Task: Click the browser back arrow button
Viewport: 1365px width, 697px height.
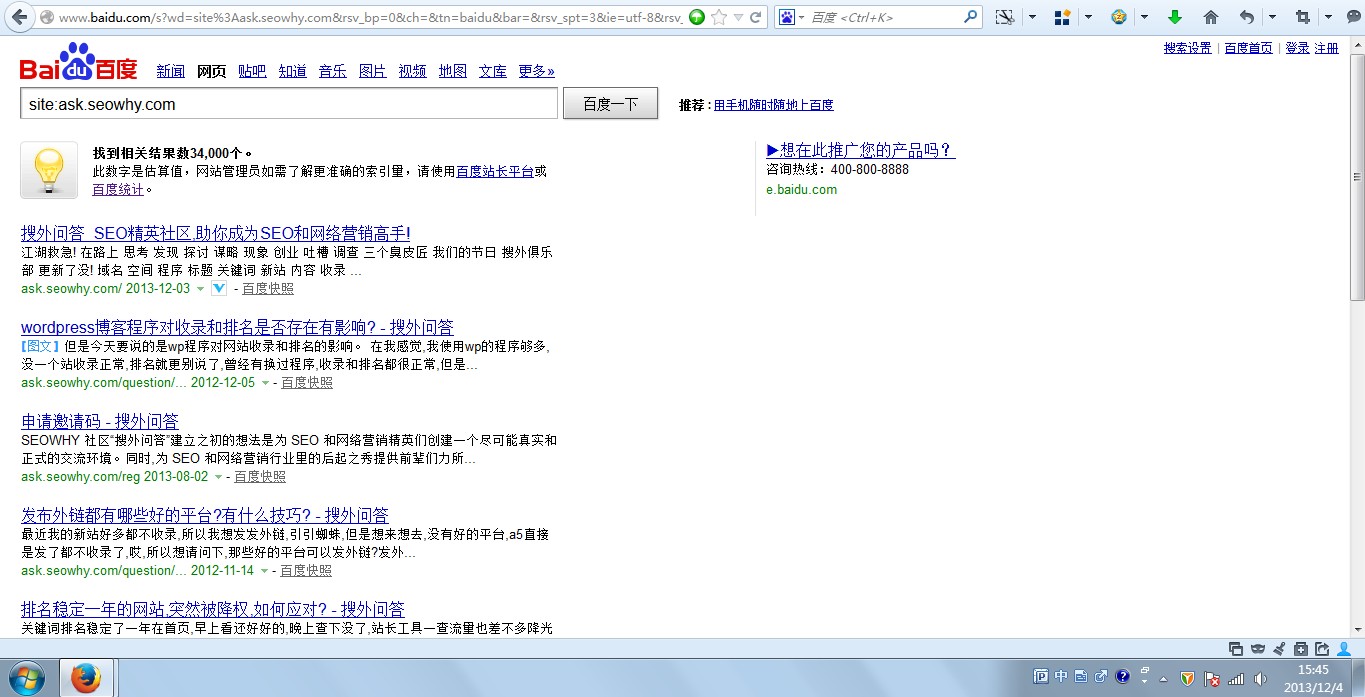Action: (x=20, y=17)
